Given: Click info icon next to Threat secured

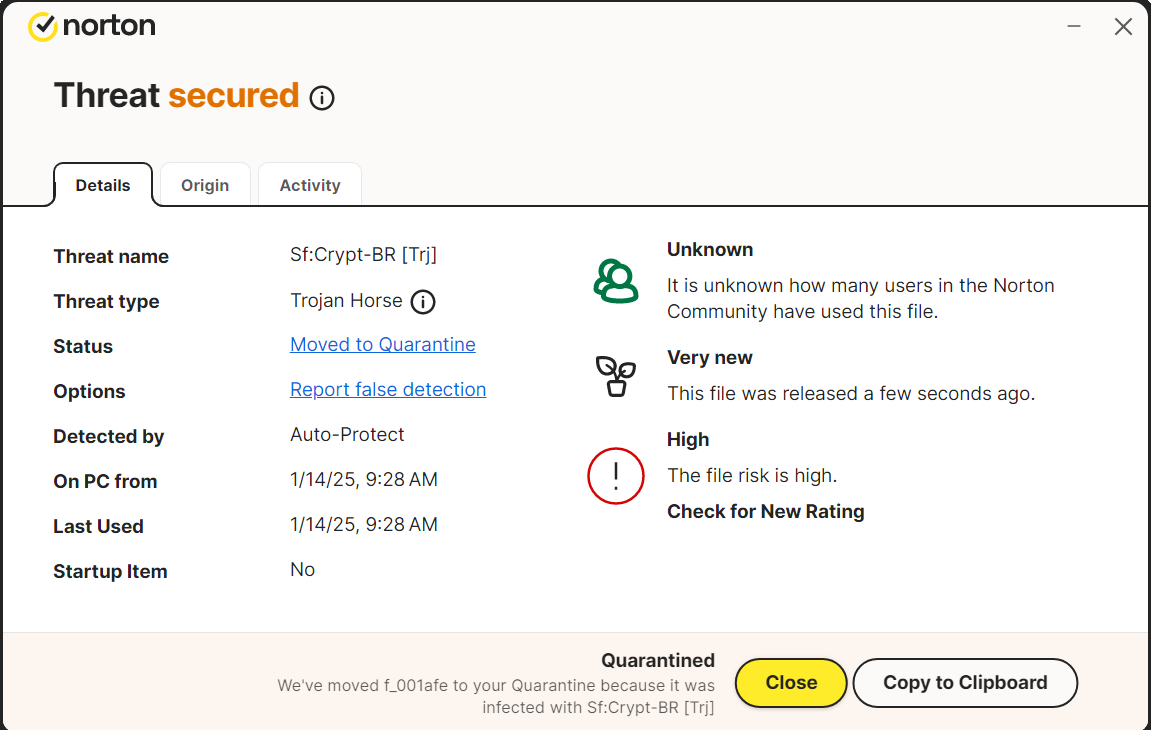Looking at the screenshot, I should [x=322, y=98].
